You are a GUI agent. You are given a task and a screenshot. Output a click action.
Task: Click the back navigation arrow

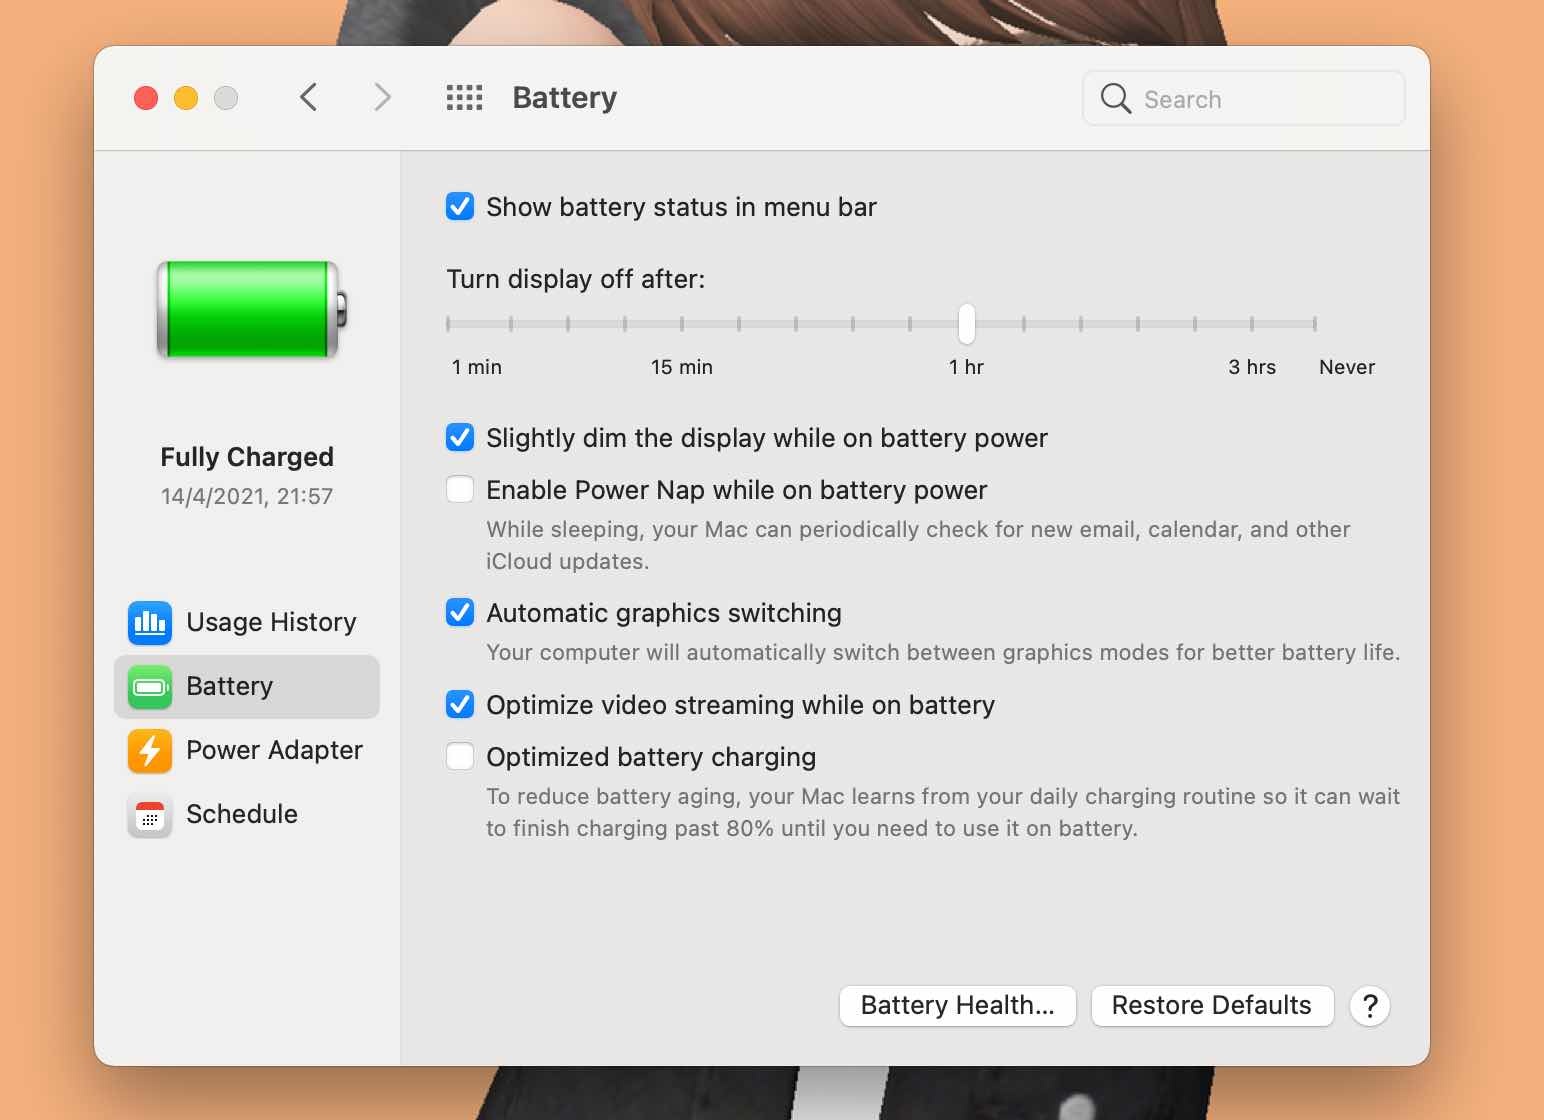coord(308,97)
